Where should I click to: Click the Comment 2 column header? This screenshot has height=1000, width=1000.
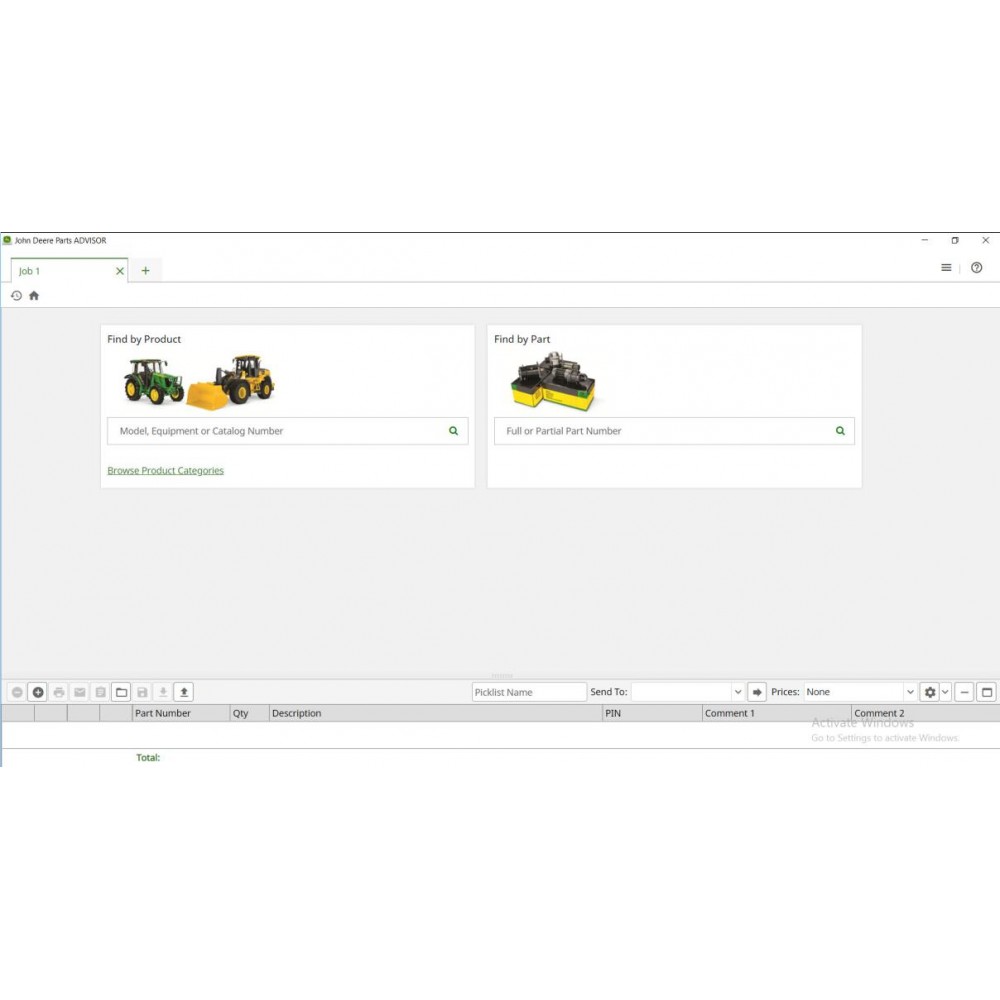[x=925, y=713]
